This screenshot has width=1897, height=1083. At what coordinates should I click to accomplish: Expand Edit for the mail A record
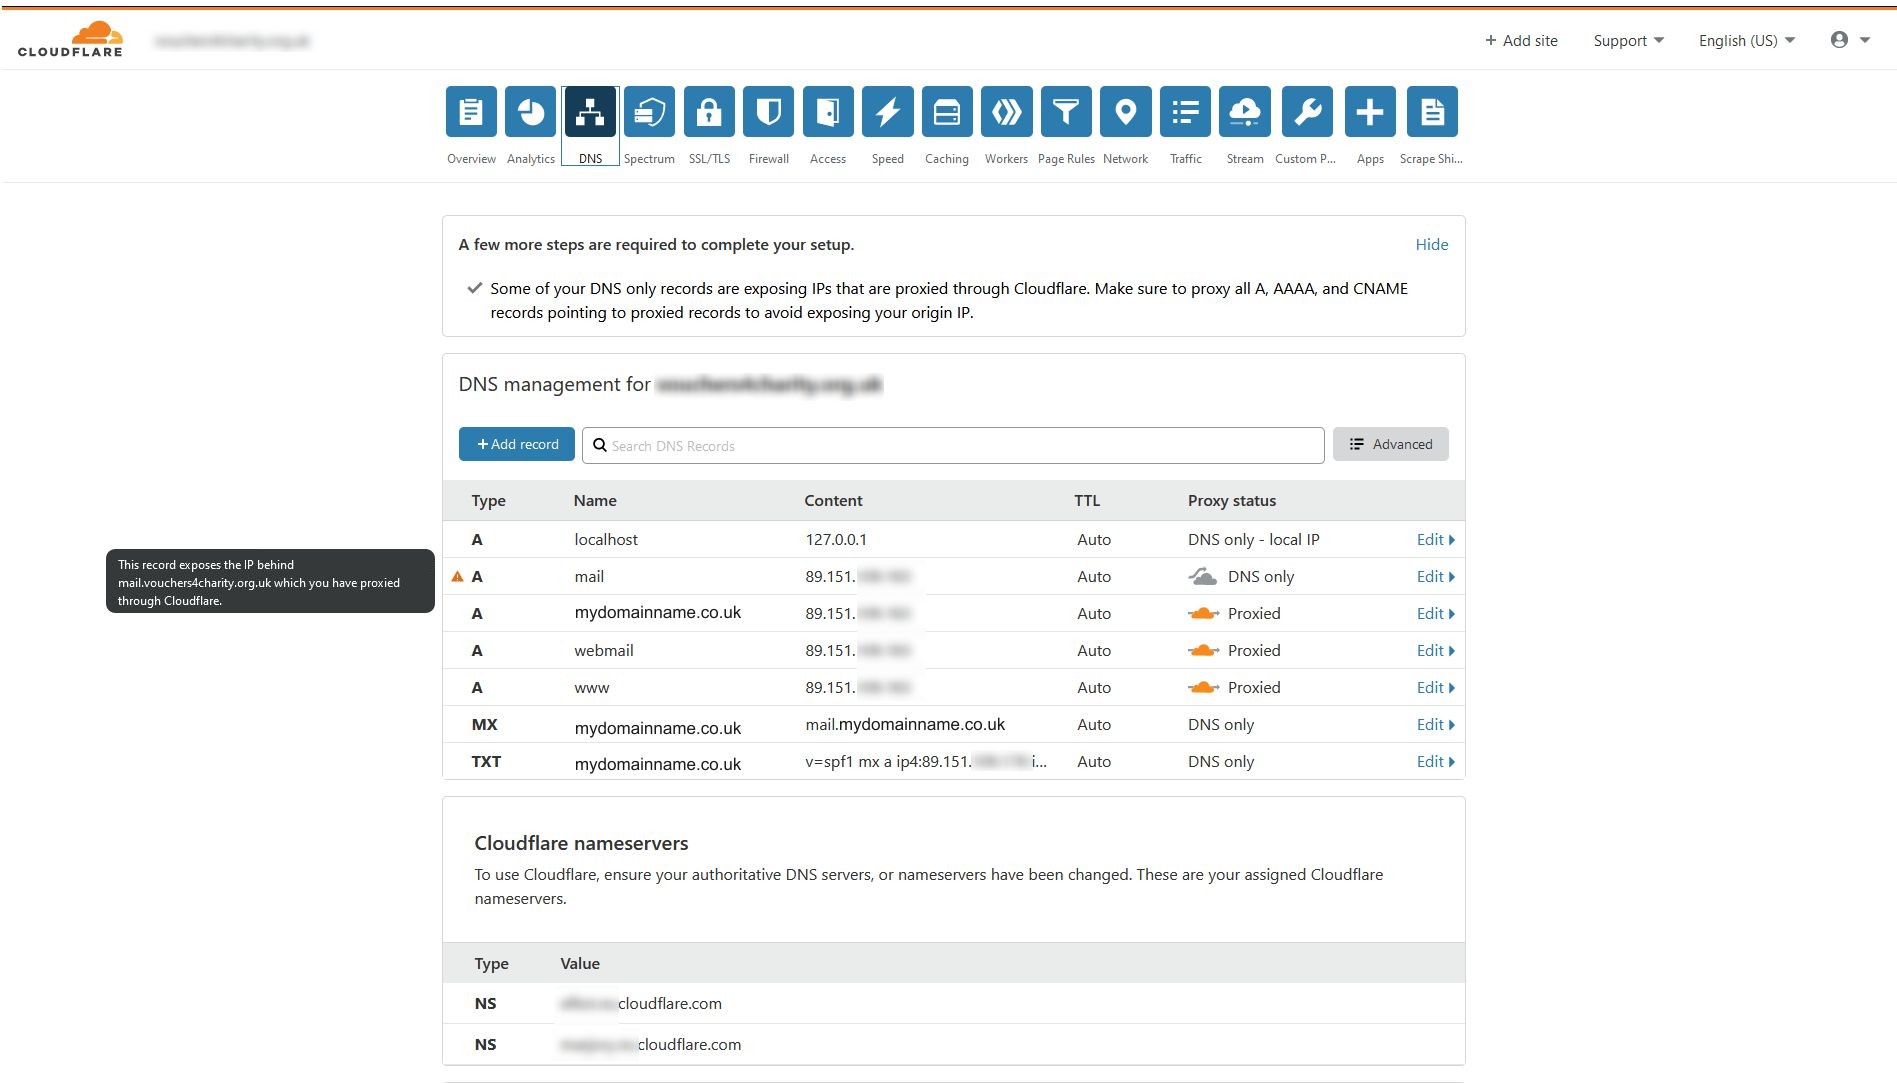point(1435,576)
